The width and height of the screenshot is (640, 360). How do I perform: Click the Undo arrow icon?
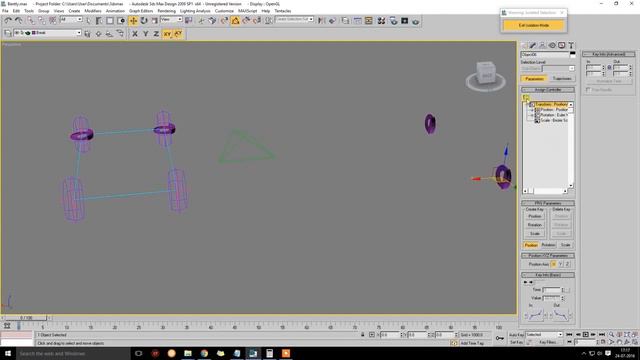coord(8,20)
